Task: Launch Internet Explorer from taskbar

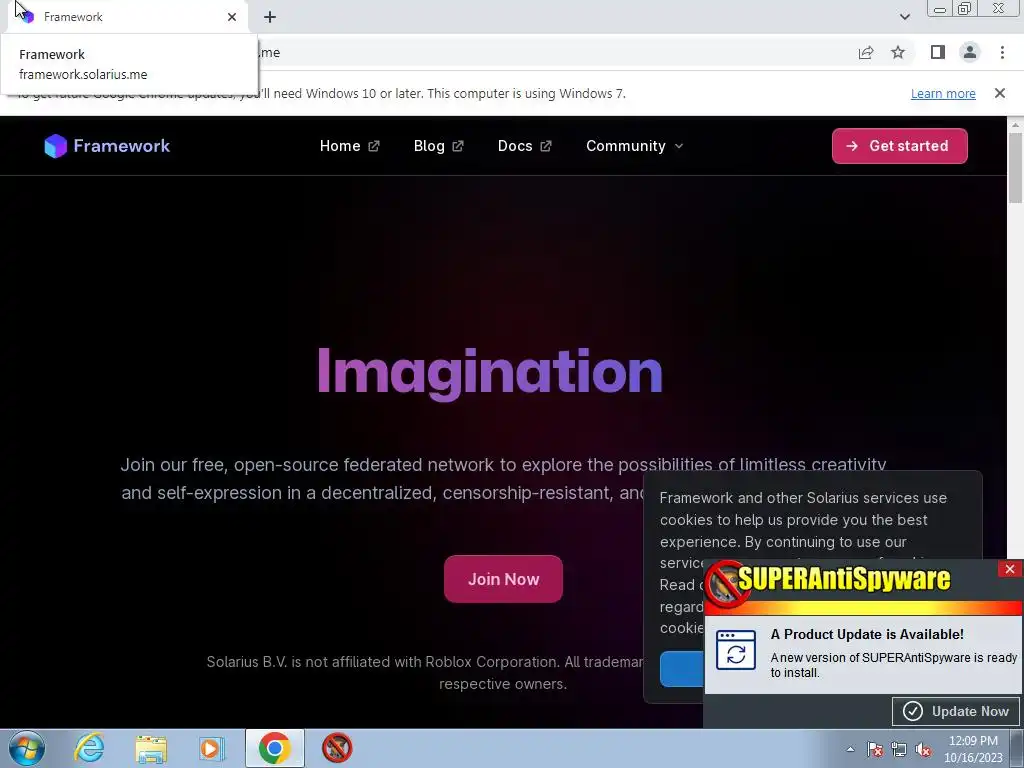Action: coord(89,748)
